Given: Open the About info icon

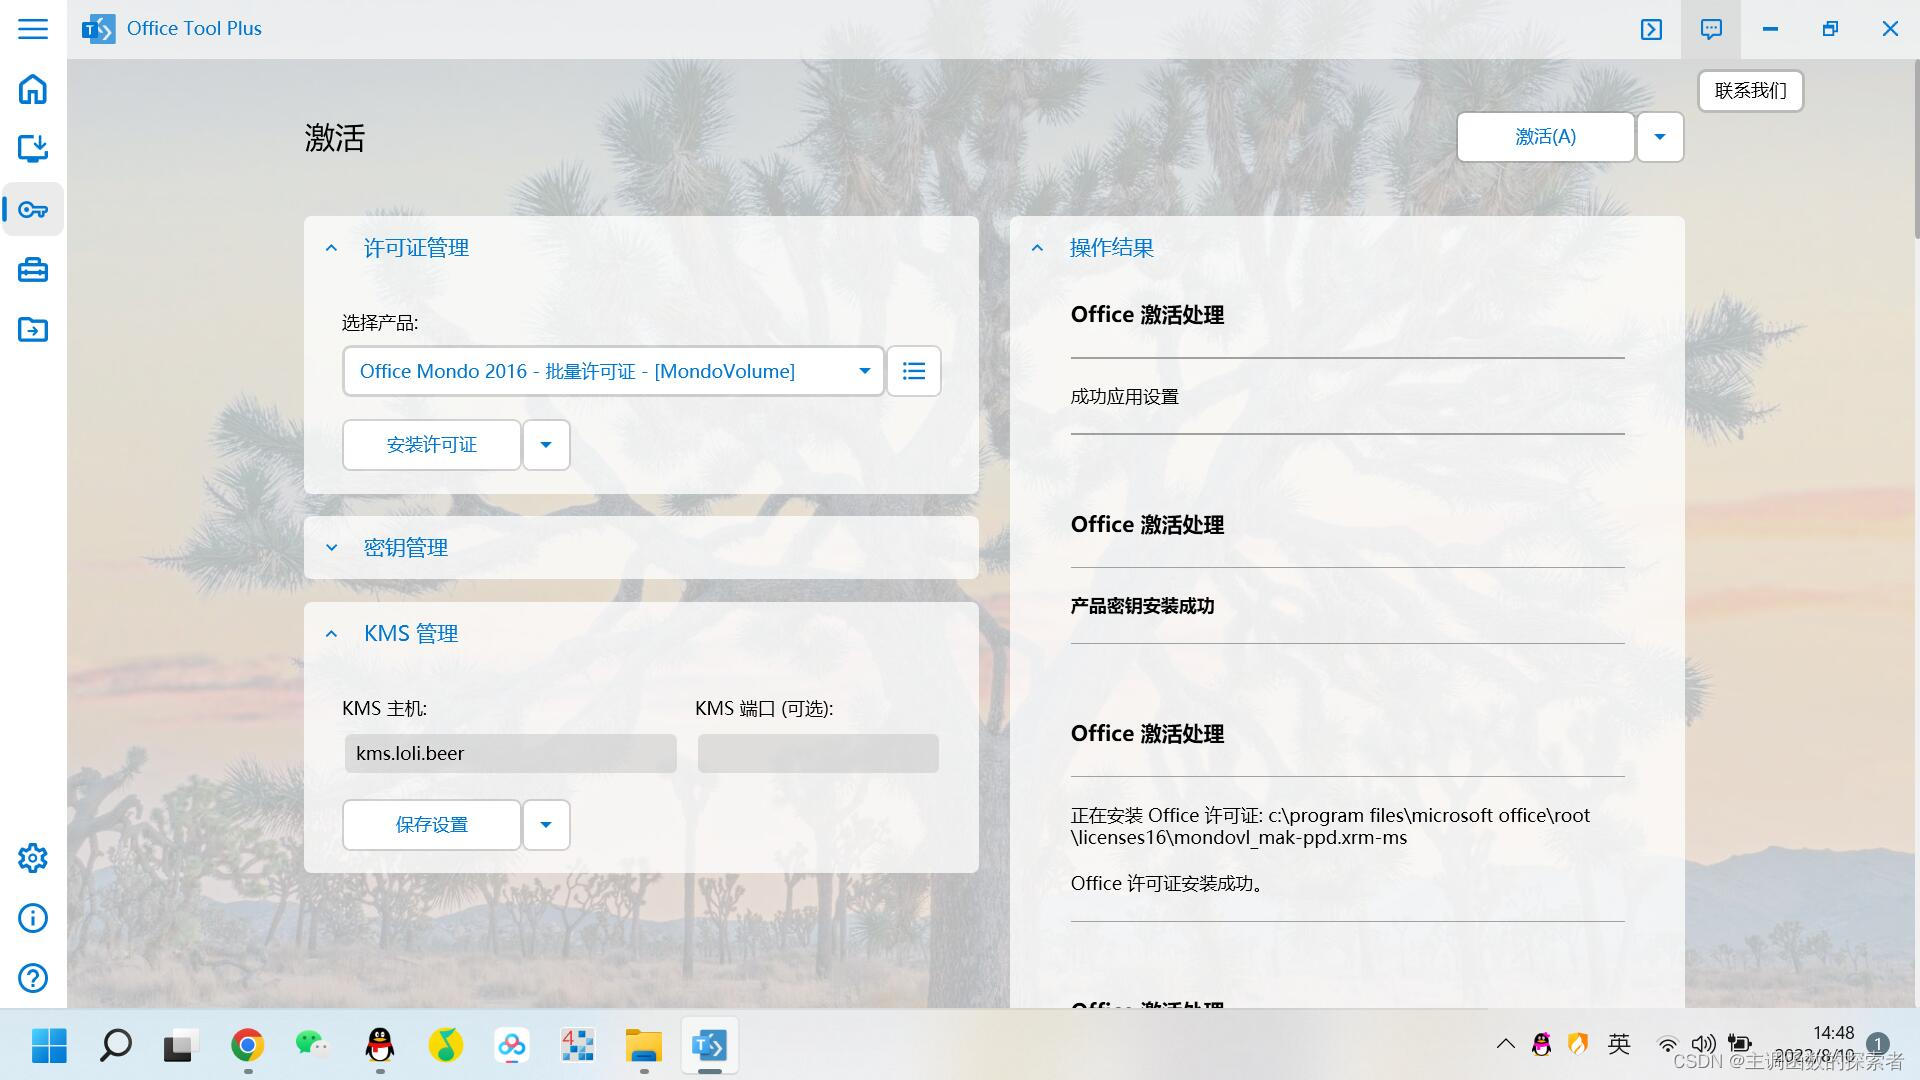Looking at the screenshot, I should coord(33,918).
